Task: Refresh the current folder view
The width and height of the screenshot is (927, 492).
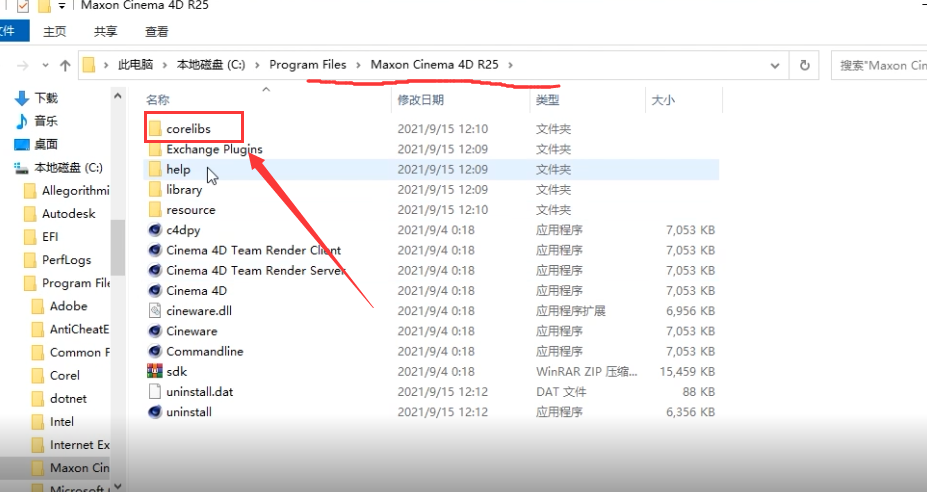Action: click(805, 65)
